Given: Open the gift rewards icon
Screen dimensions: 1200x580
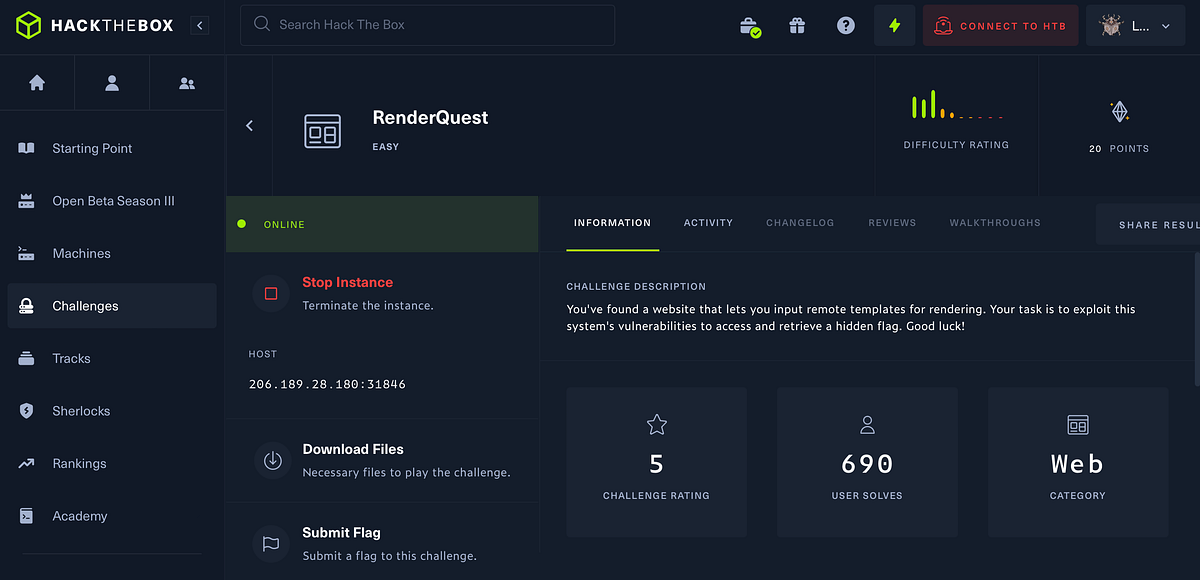Looking at the screenshot, I should [x=797, y=25].
